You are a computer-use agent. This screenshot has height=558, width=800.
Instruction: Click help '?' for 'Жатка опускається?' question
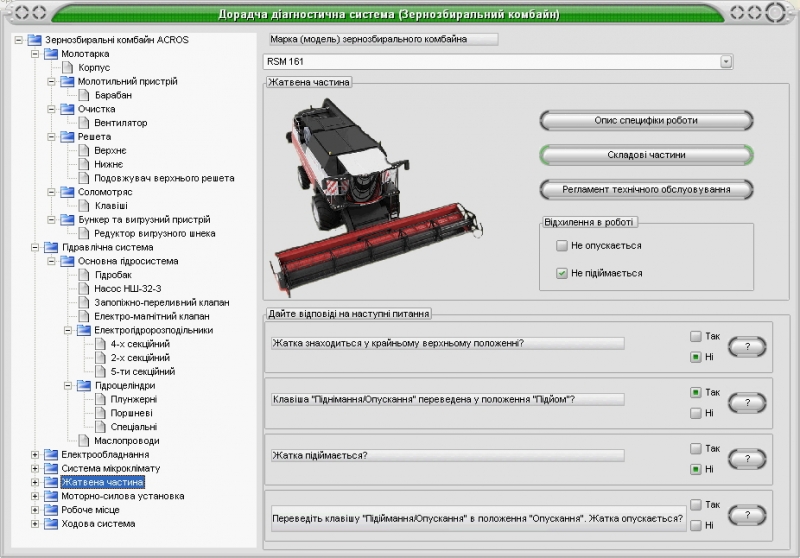747,515
